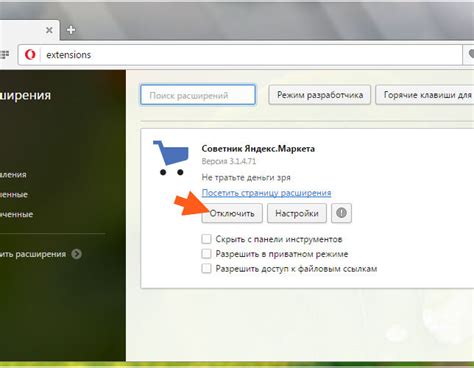Click the Opera logo in address bar
This screenshot has height=368, width=474.
coord(30,55)
